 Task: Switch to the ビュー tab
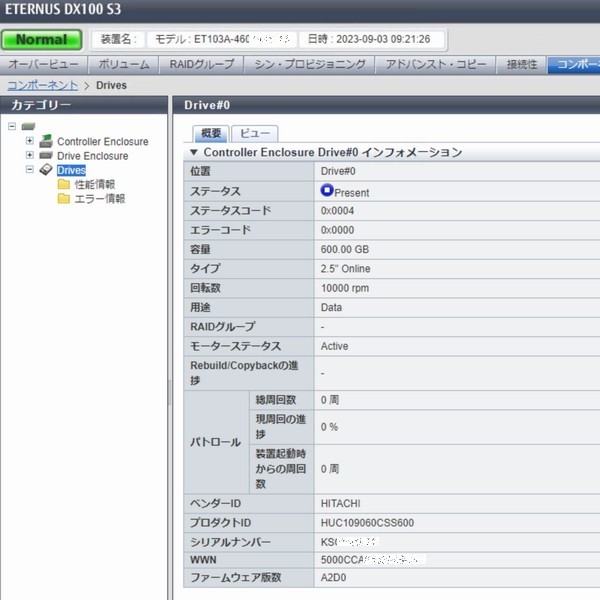pos(255,134)
